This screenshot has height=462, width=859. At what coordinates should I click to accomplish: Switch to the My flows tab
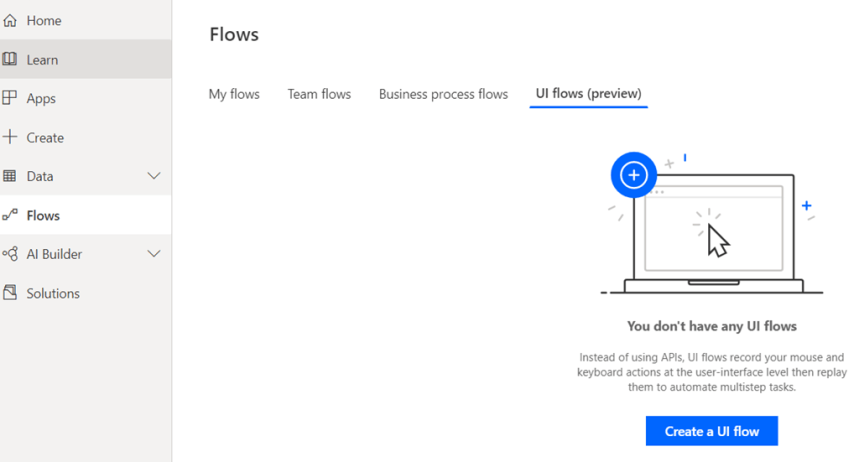[x=234, y=94]
